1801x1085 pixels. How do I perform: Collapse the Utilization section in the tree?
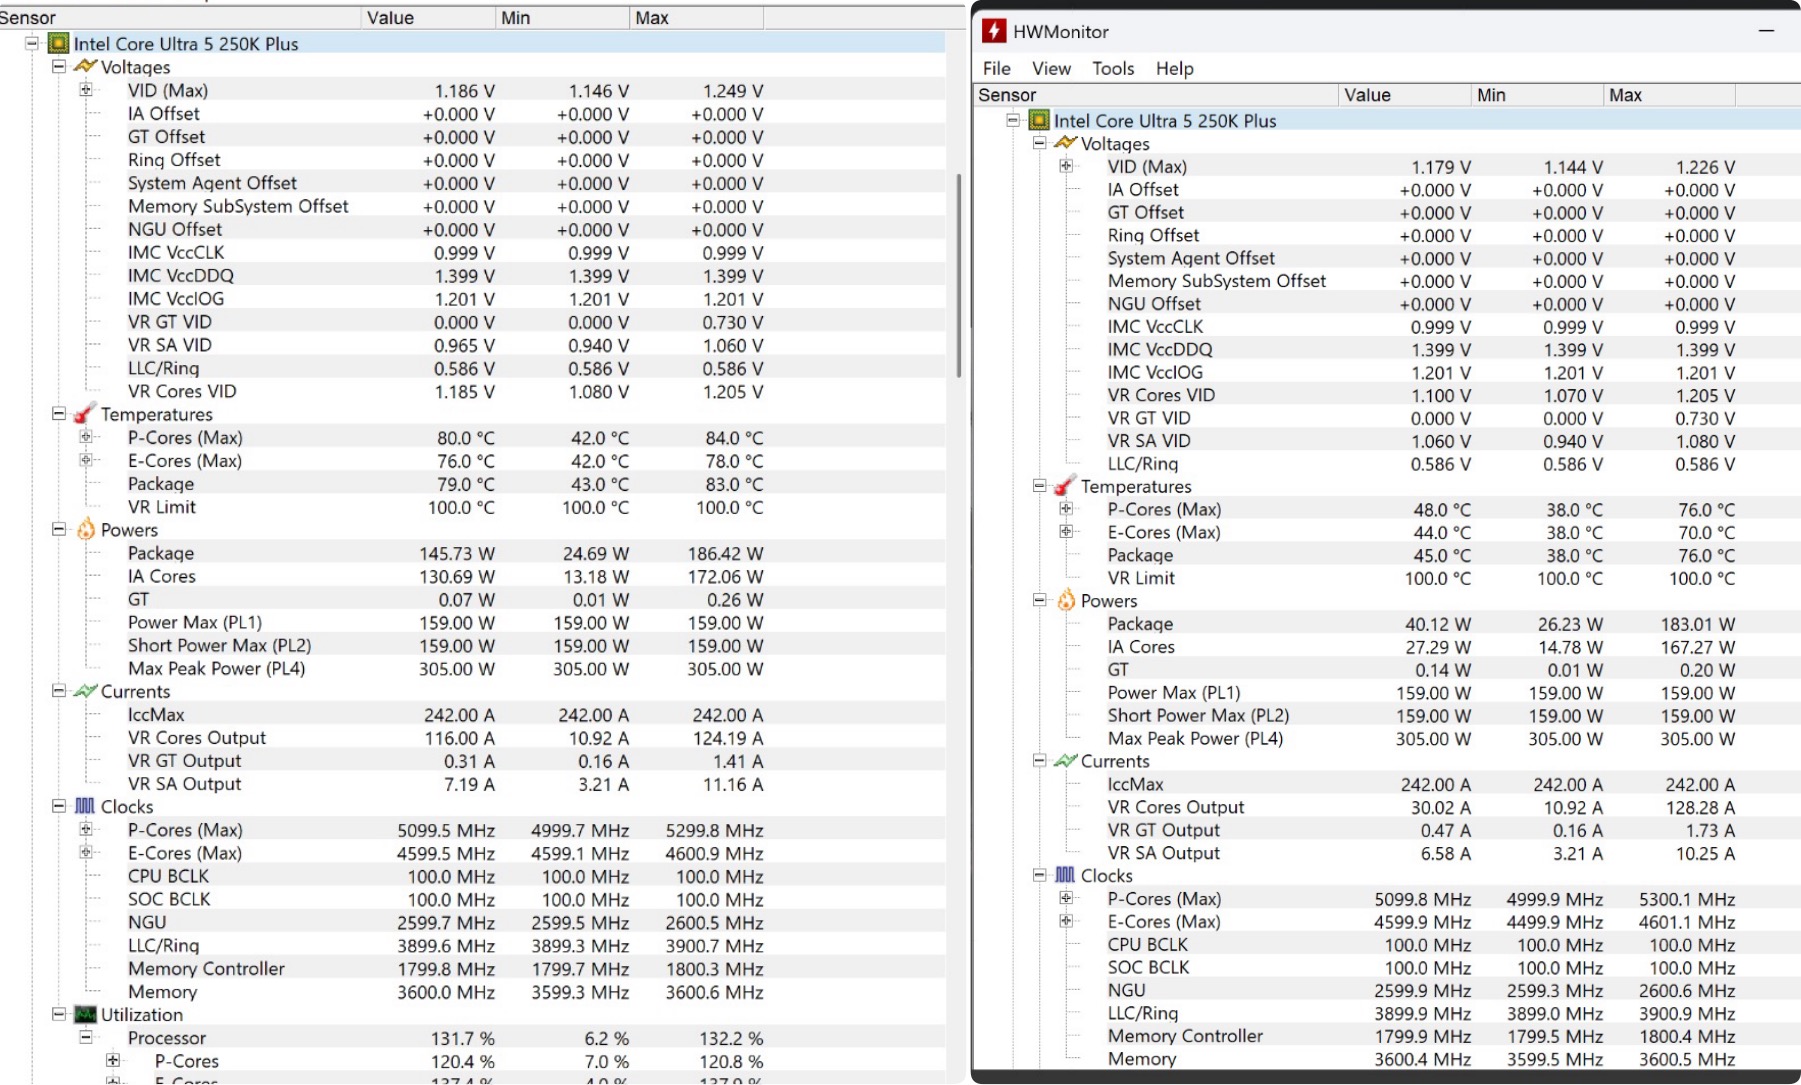(59, 1014)
